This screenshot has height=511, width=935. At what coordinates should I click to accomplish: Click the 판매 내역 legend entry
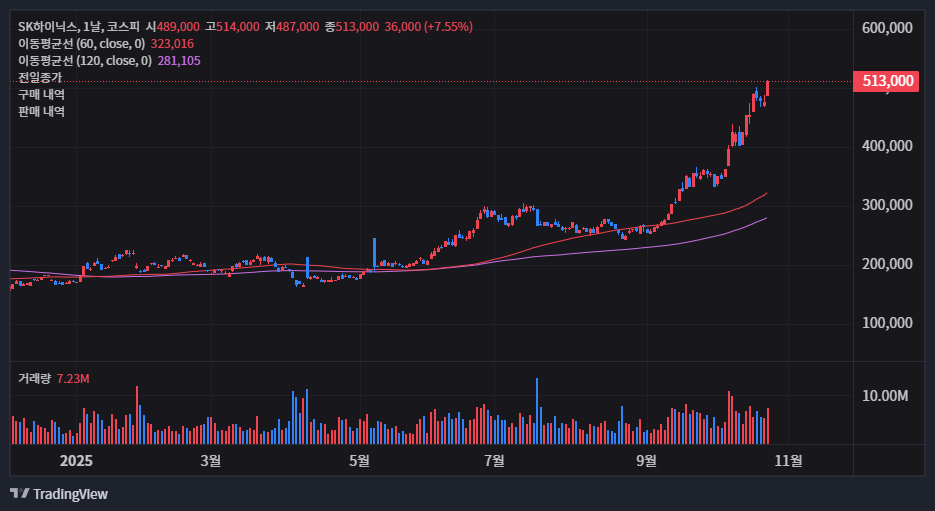pyautogui.click(x=41, y=111)
